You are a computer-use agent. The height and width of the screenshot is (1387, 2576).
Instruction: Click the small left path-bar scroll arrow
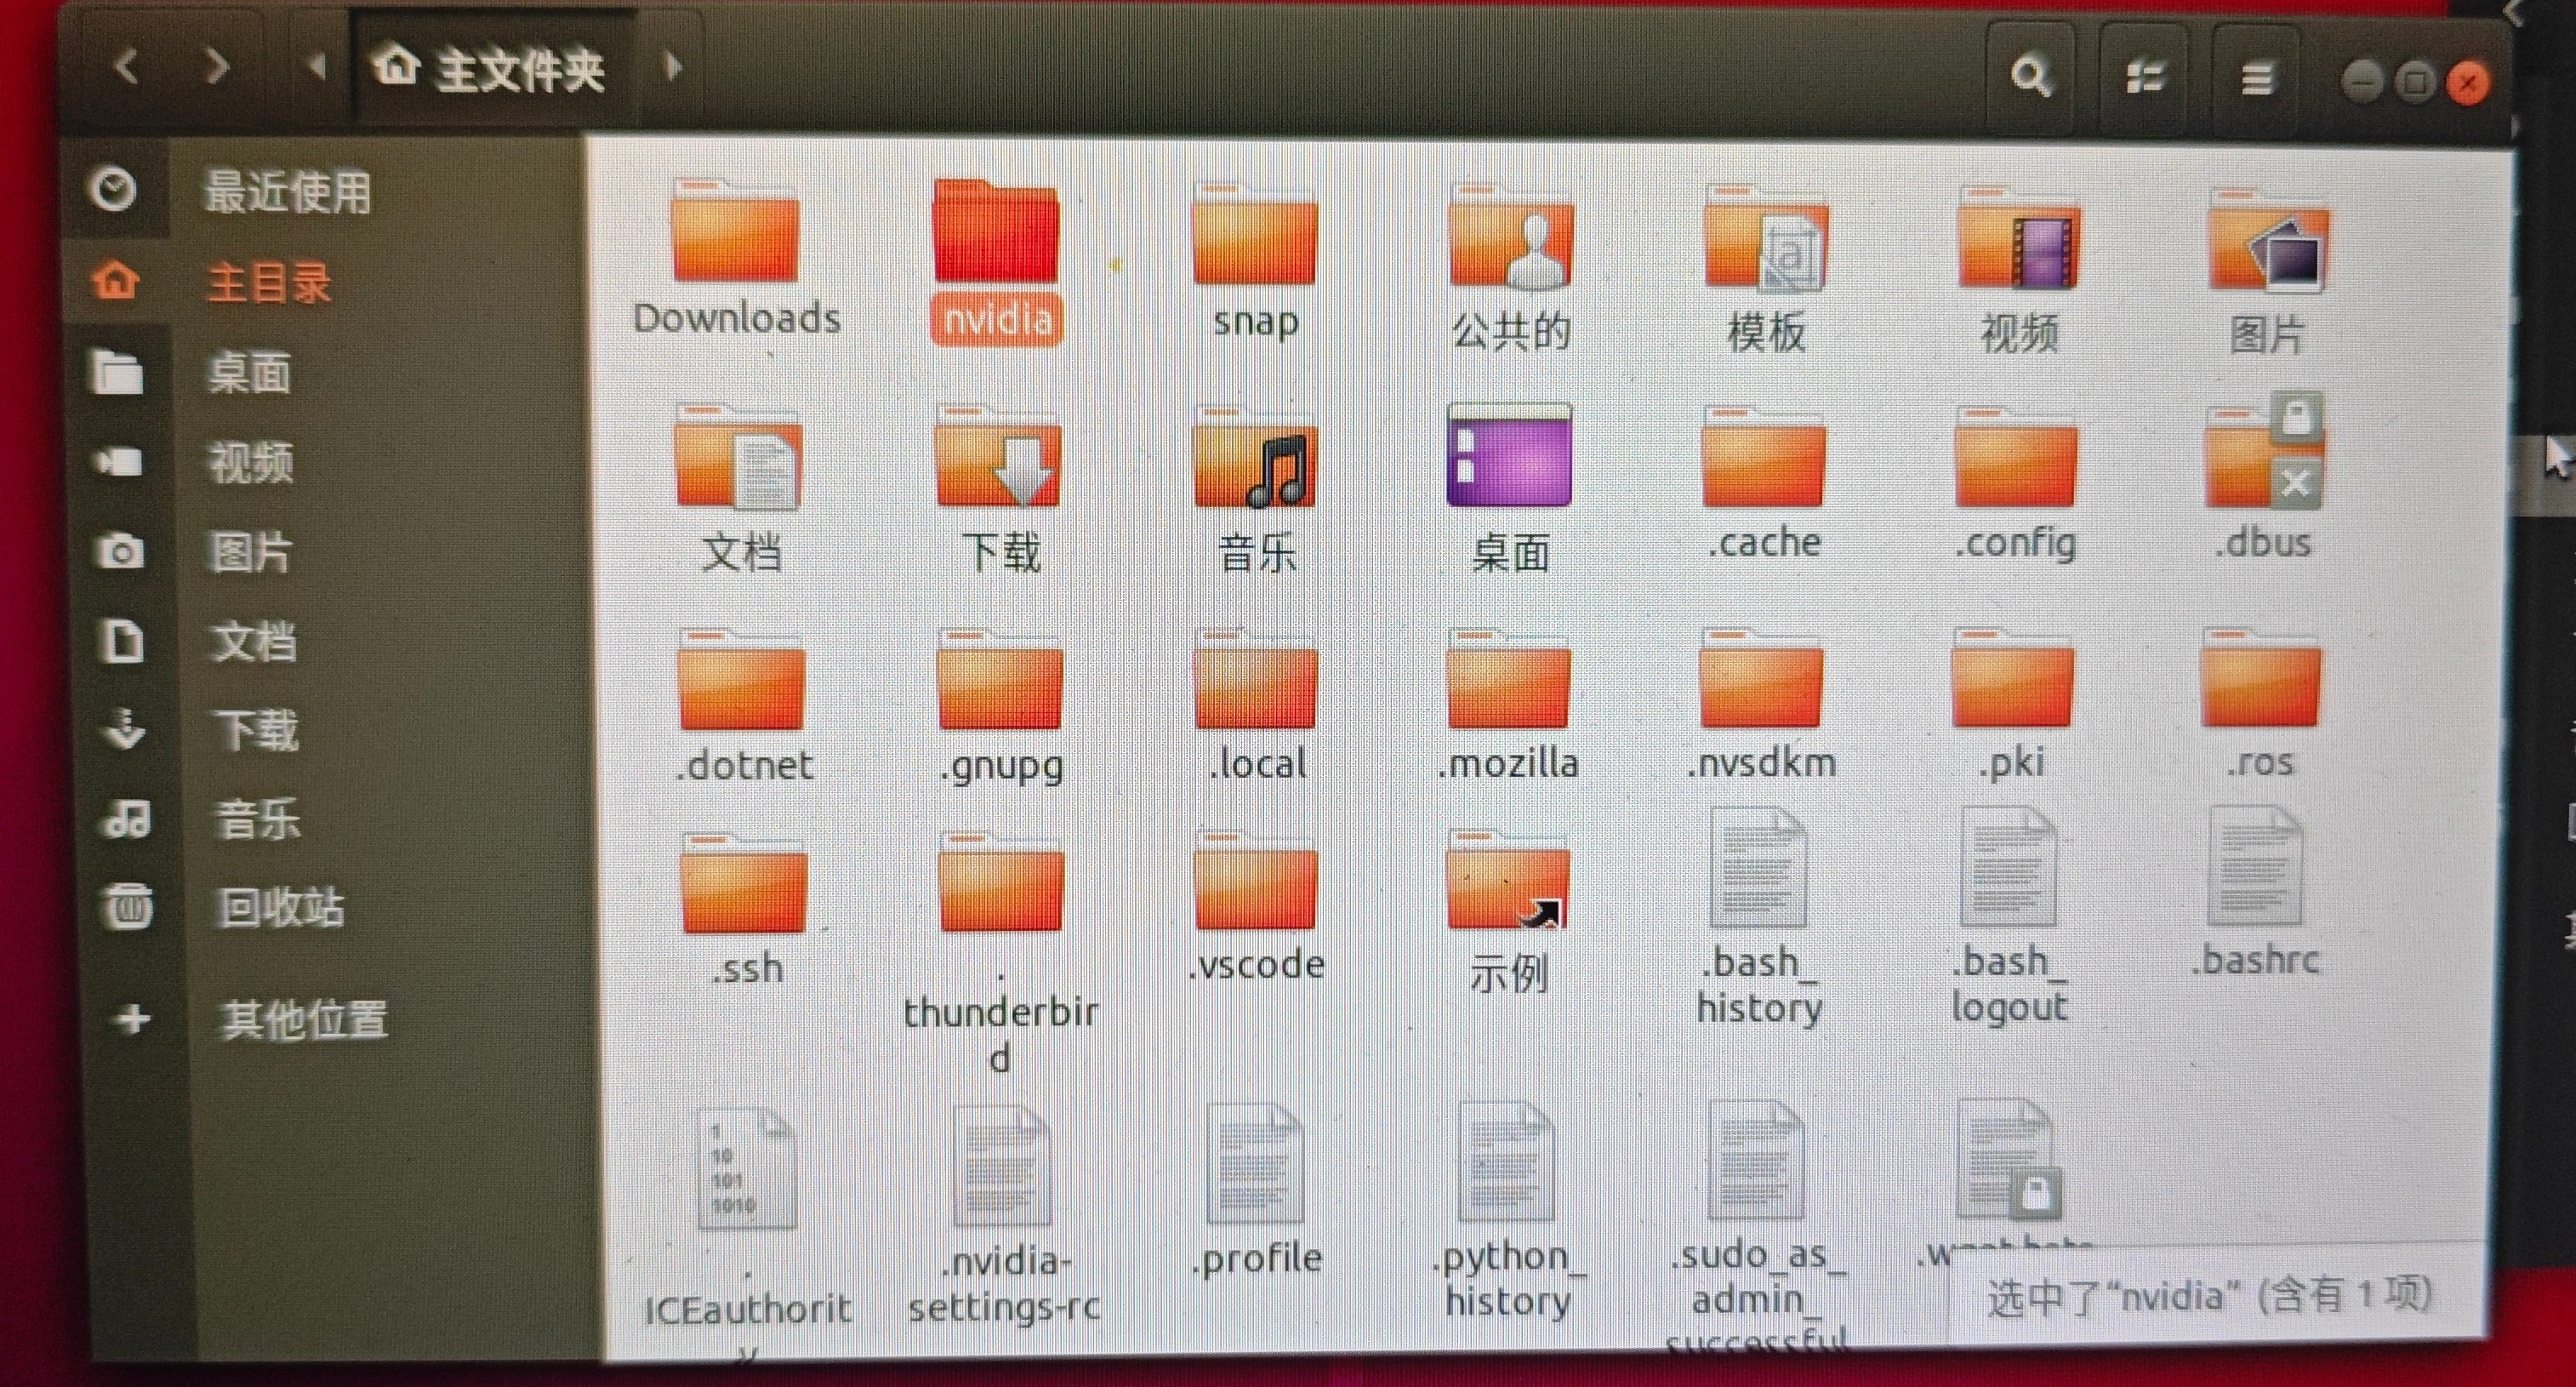[317, 67]
